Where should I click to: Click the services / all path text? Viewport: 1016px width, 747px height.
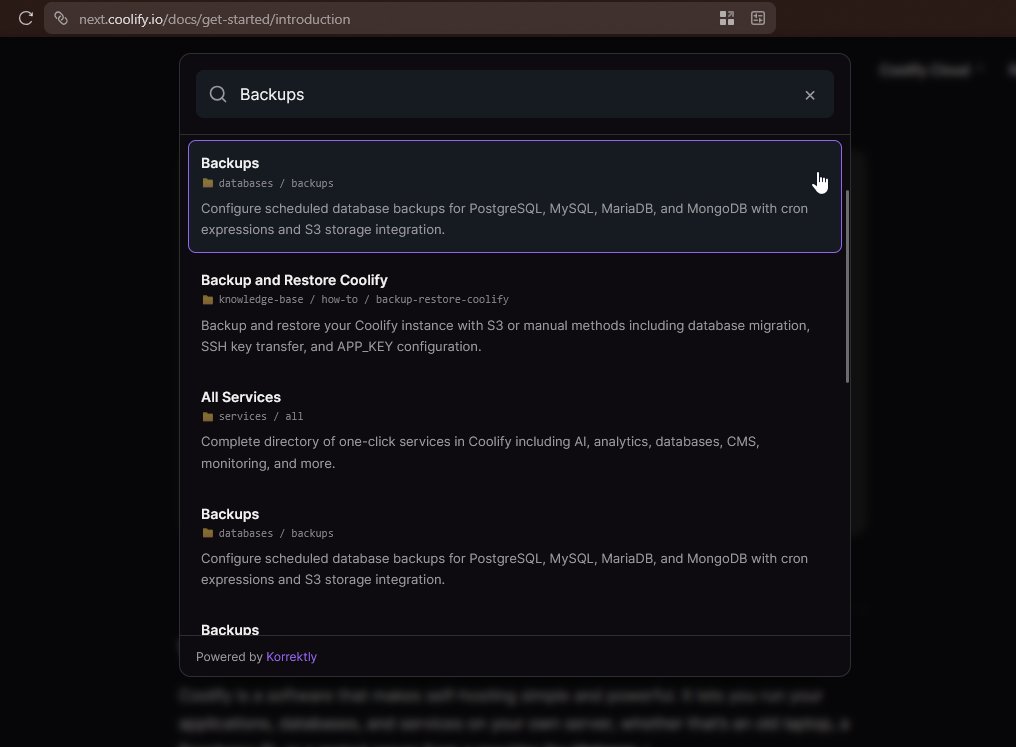click(x=260, y=417)
